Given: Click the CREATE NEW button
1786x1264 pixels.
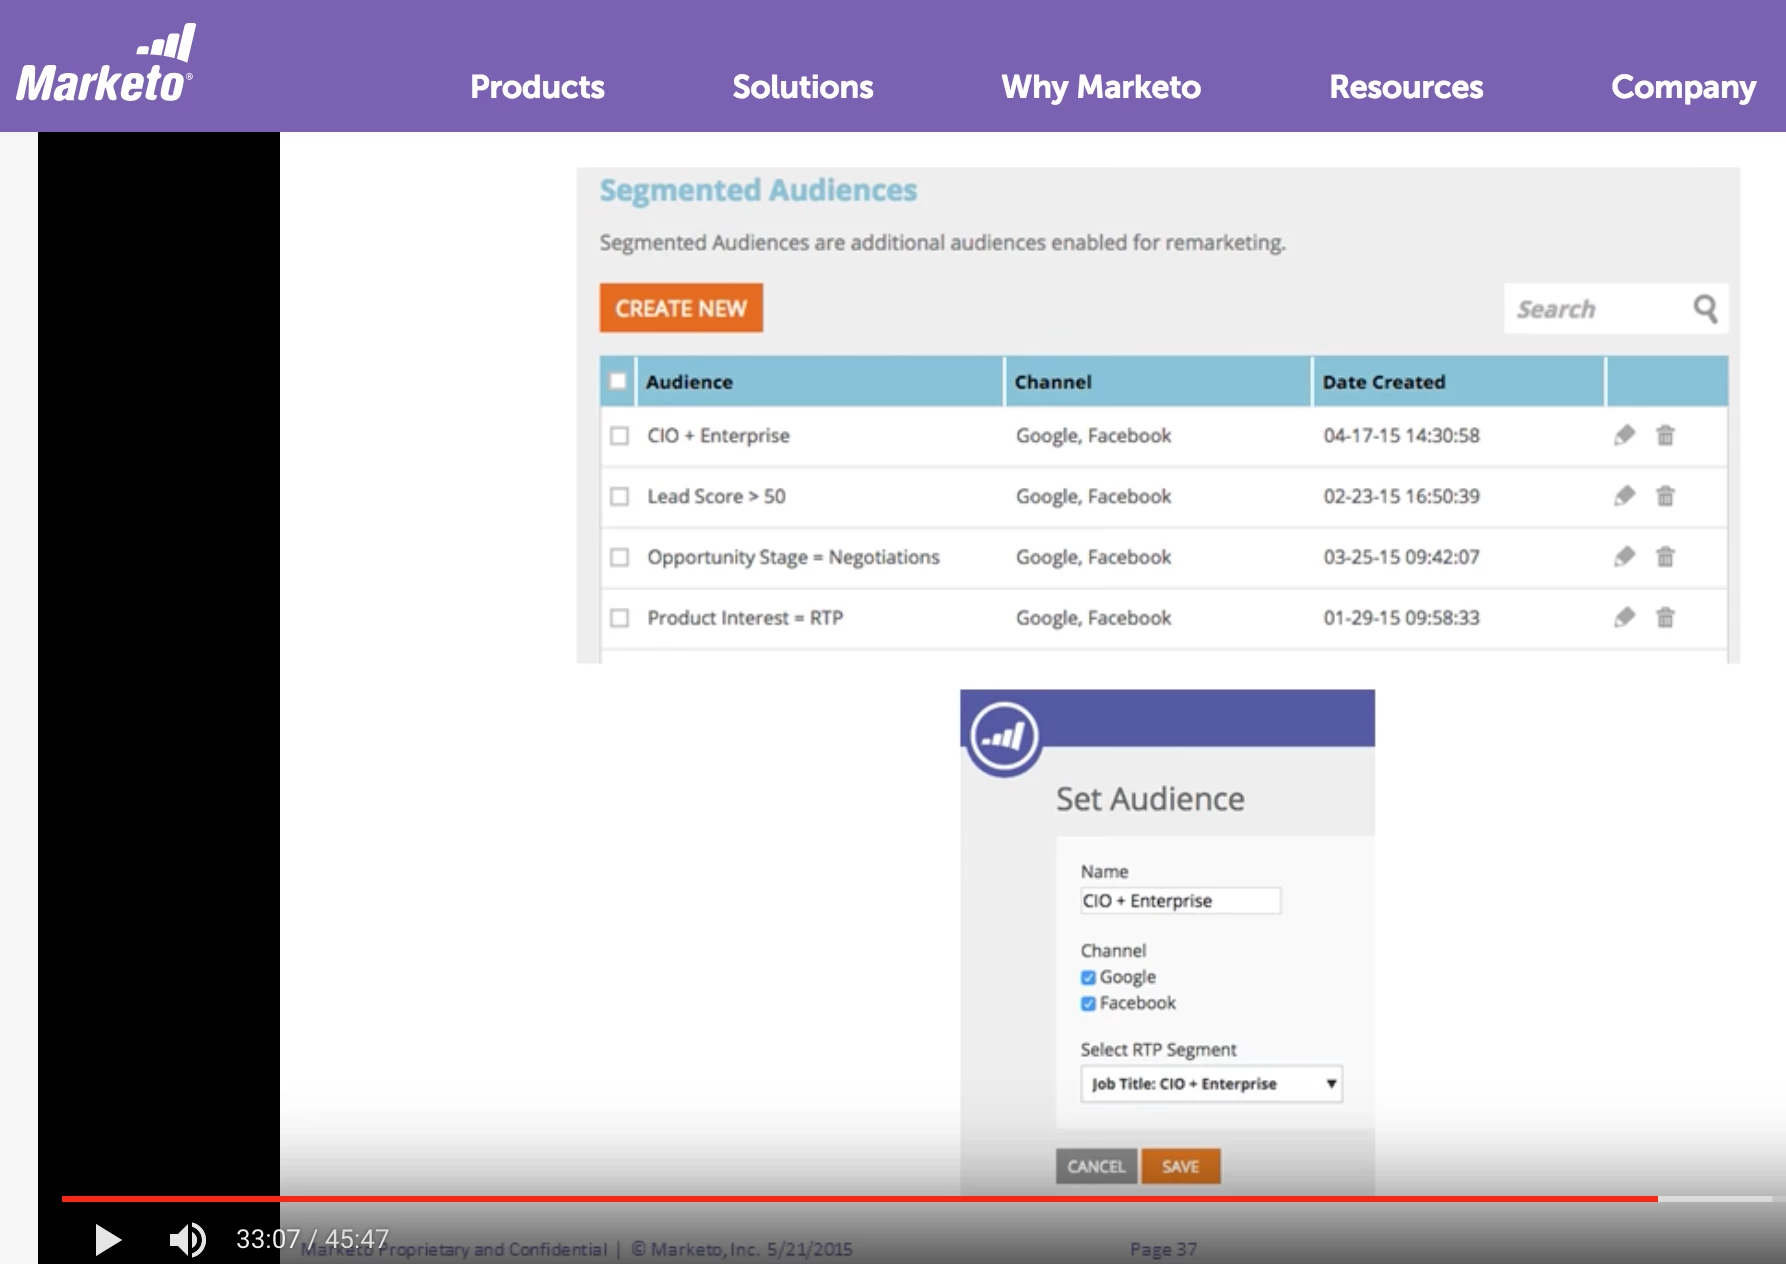Looking at the screenshot, I should [681, 308].
